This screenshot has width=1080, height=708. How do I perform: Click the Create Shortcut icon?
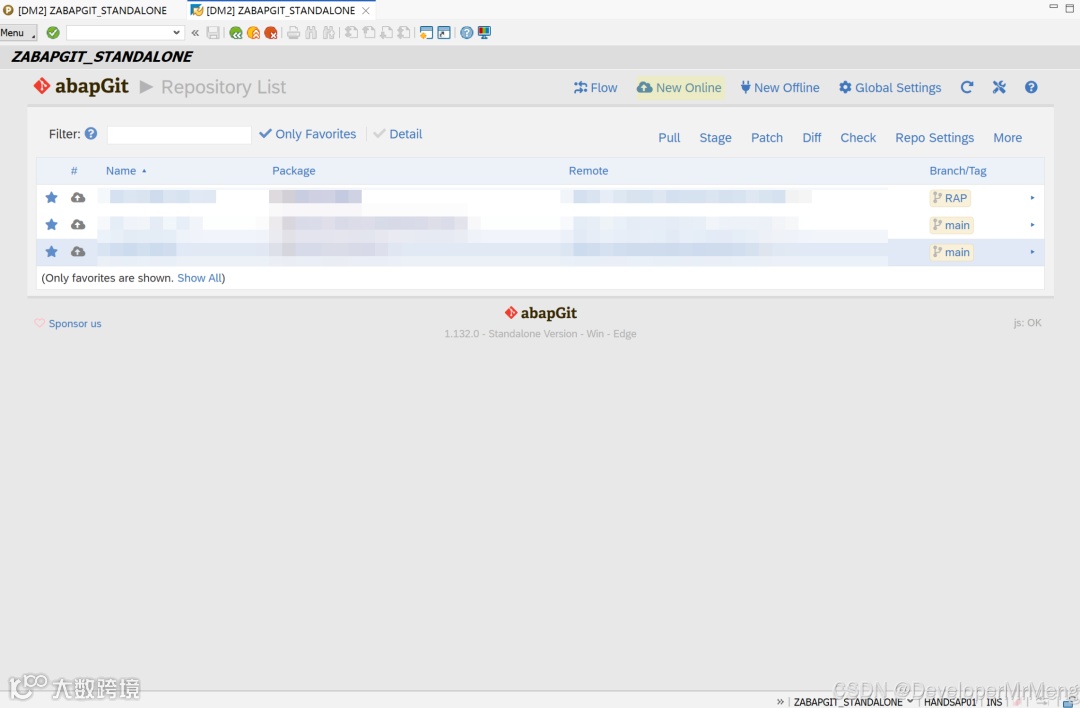(x=444, y=32)
